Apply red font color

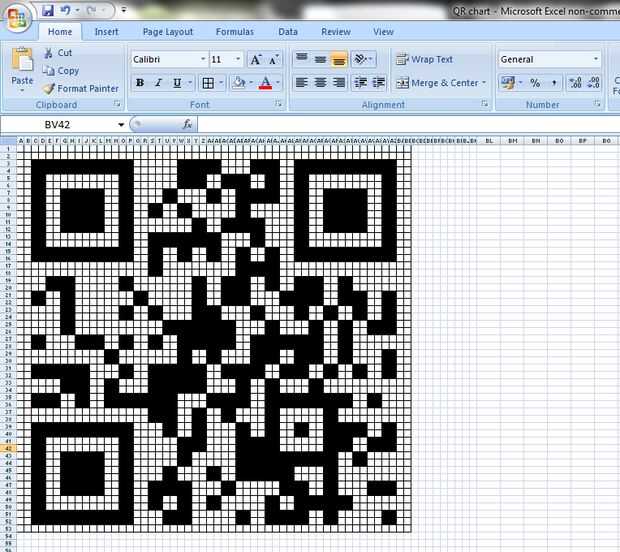[265, 83]
